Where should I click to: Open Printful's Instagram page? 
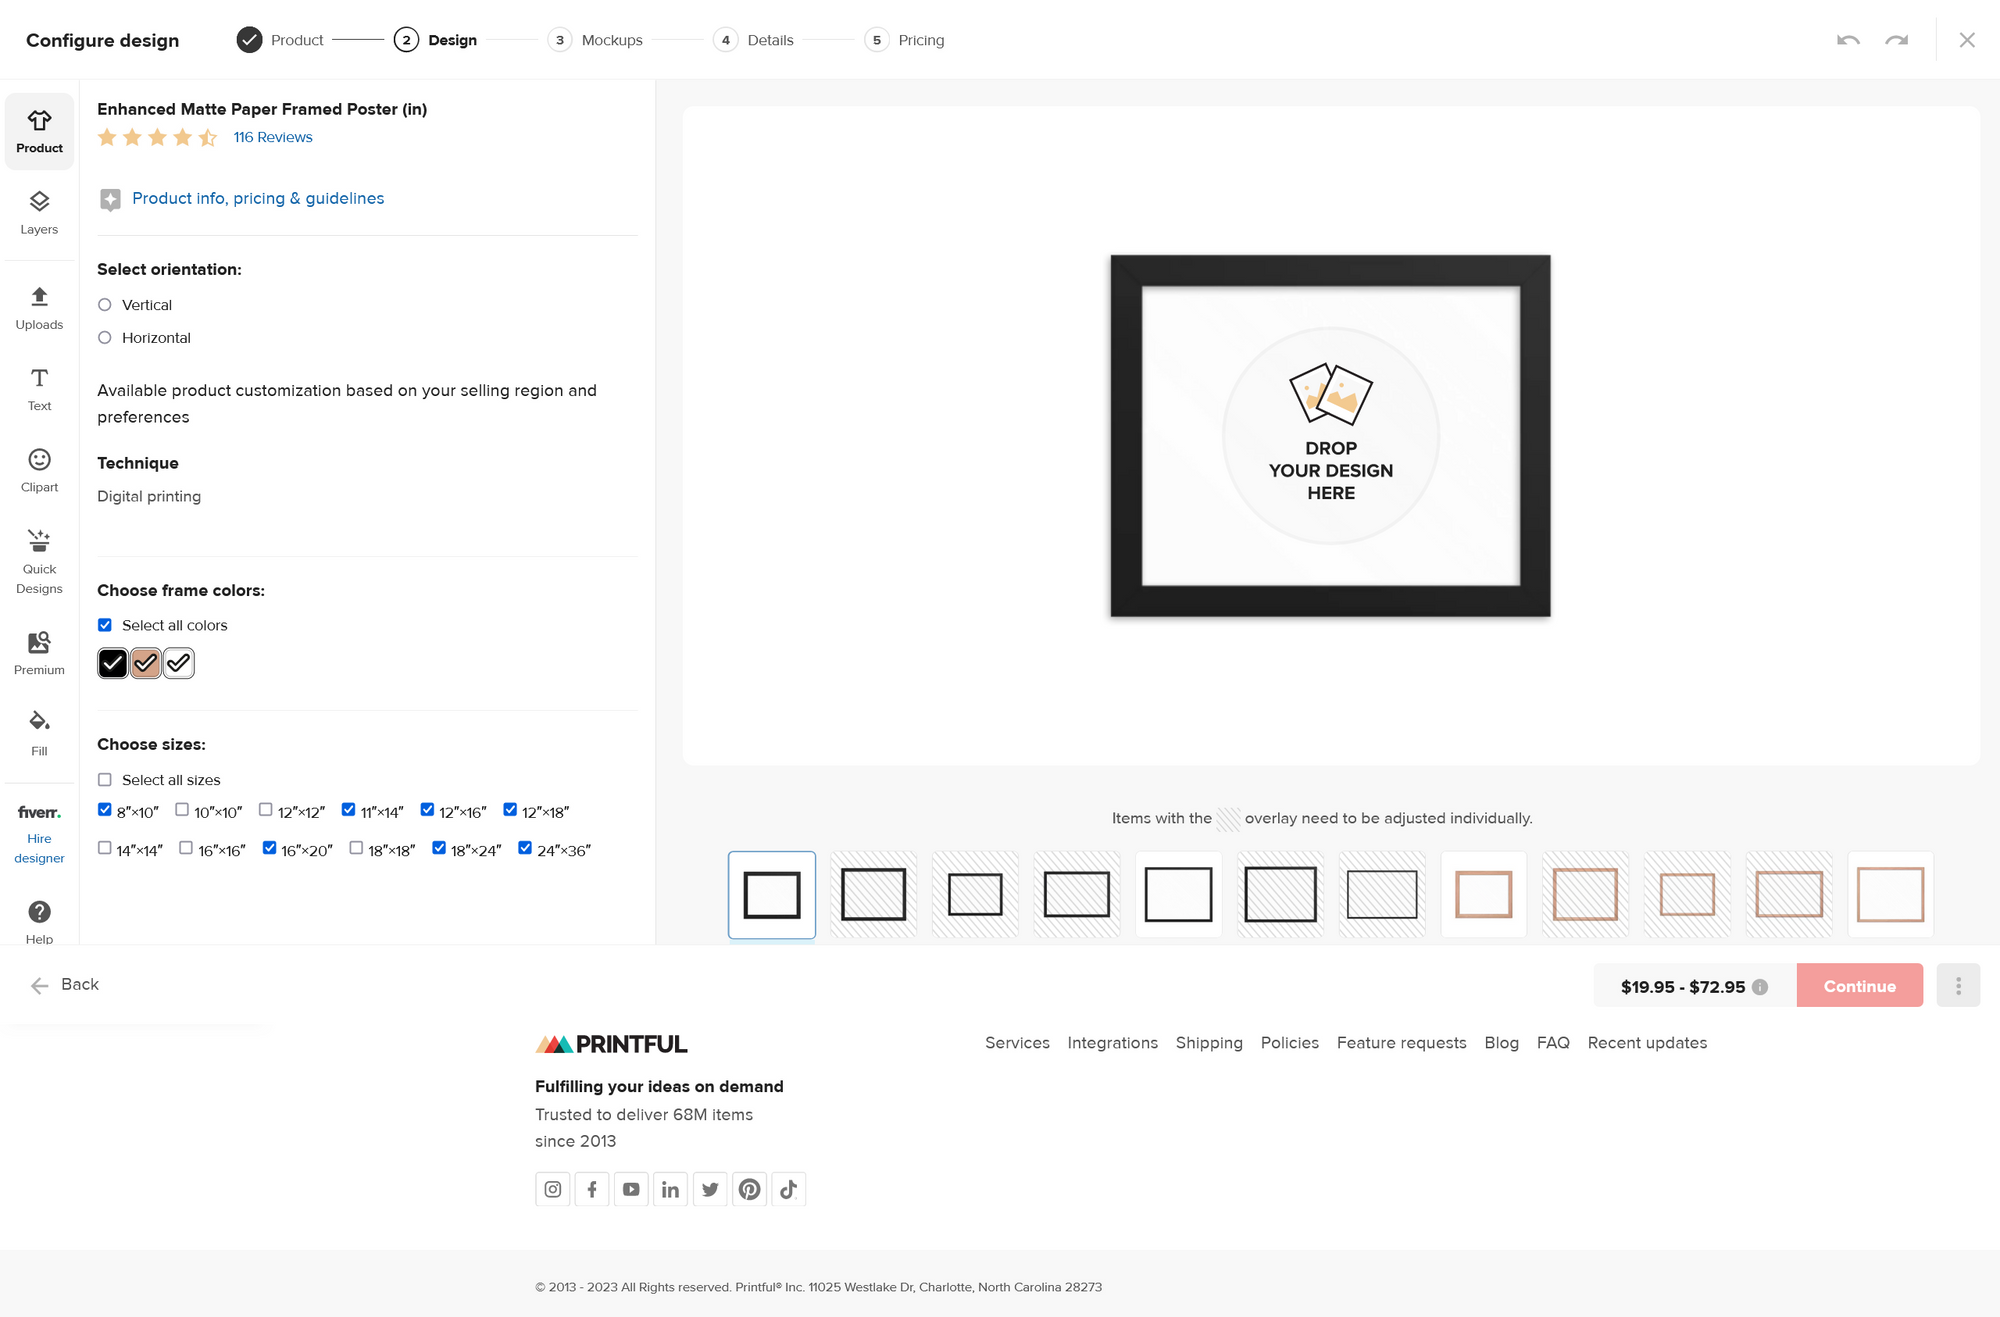tap(552, 1188)
